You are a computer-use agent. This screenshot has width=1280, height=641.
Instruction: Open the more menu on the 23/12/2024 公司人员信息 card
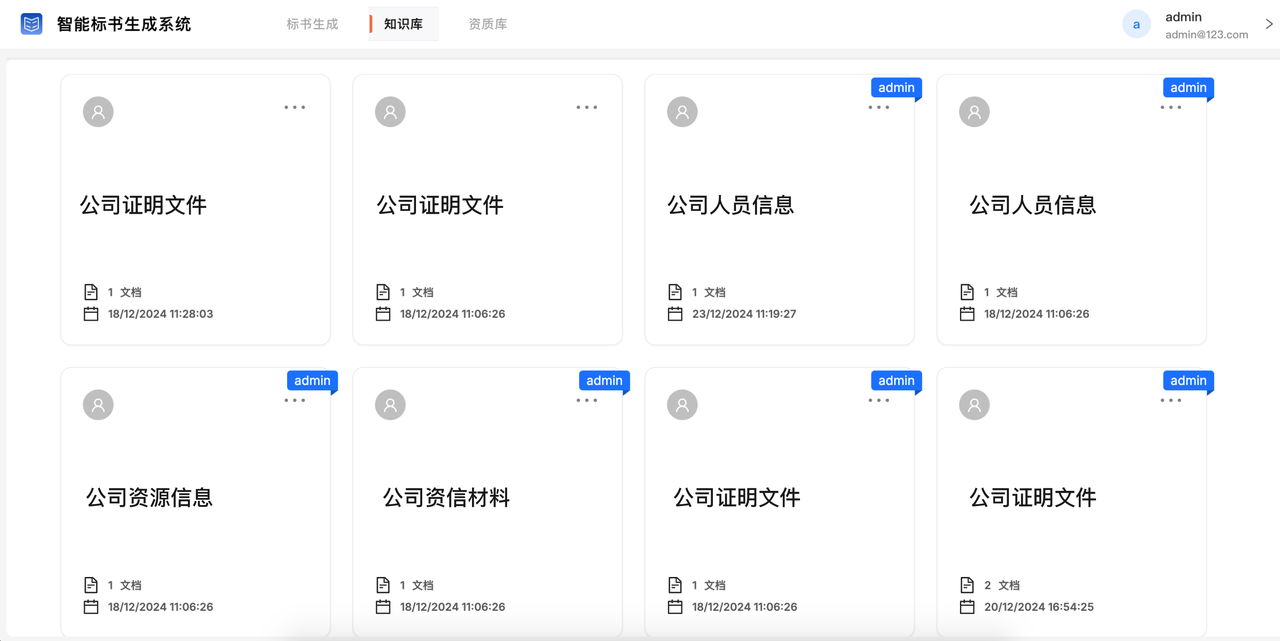(879, 107)
